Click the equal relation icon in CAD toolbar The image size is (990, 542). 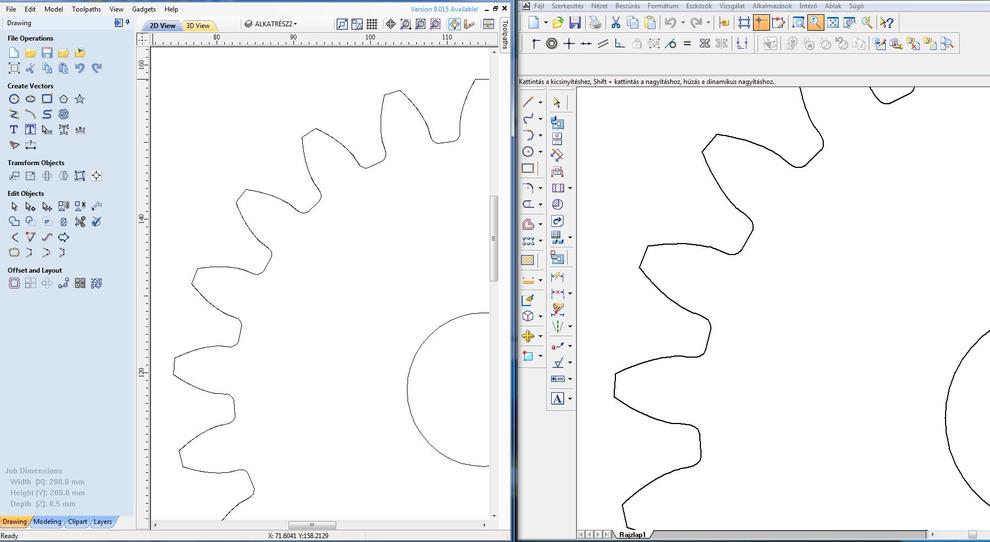pyautogui.click(x=687, y=44)
